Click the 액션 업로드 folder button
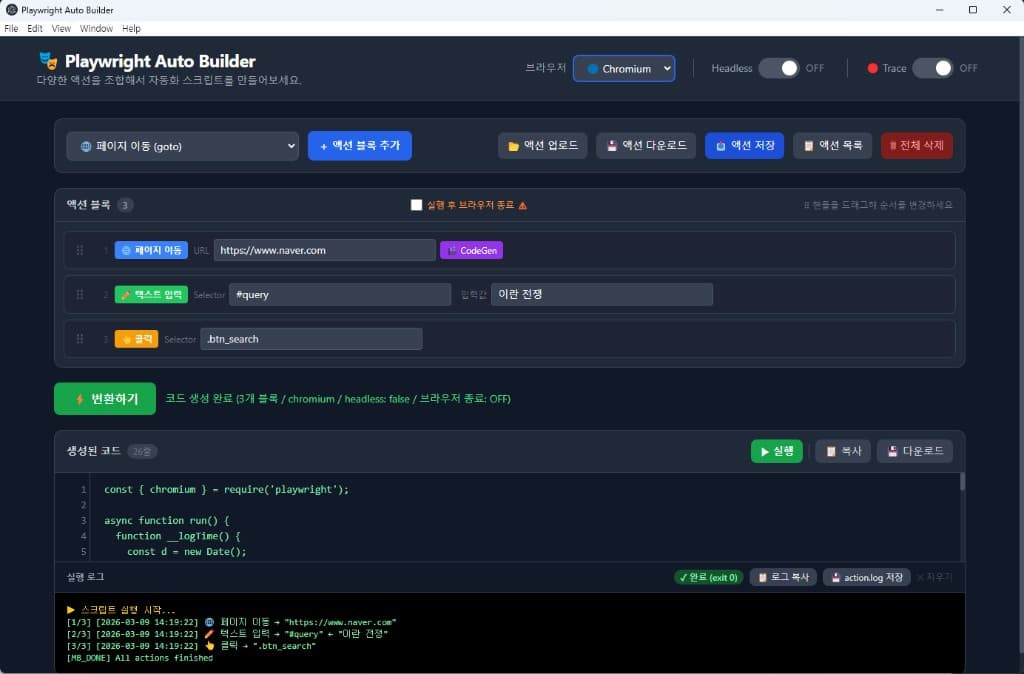This screenshot has height=674, width=1024. [x=542, y=146]
